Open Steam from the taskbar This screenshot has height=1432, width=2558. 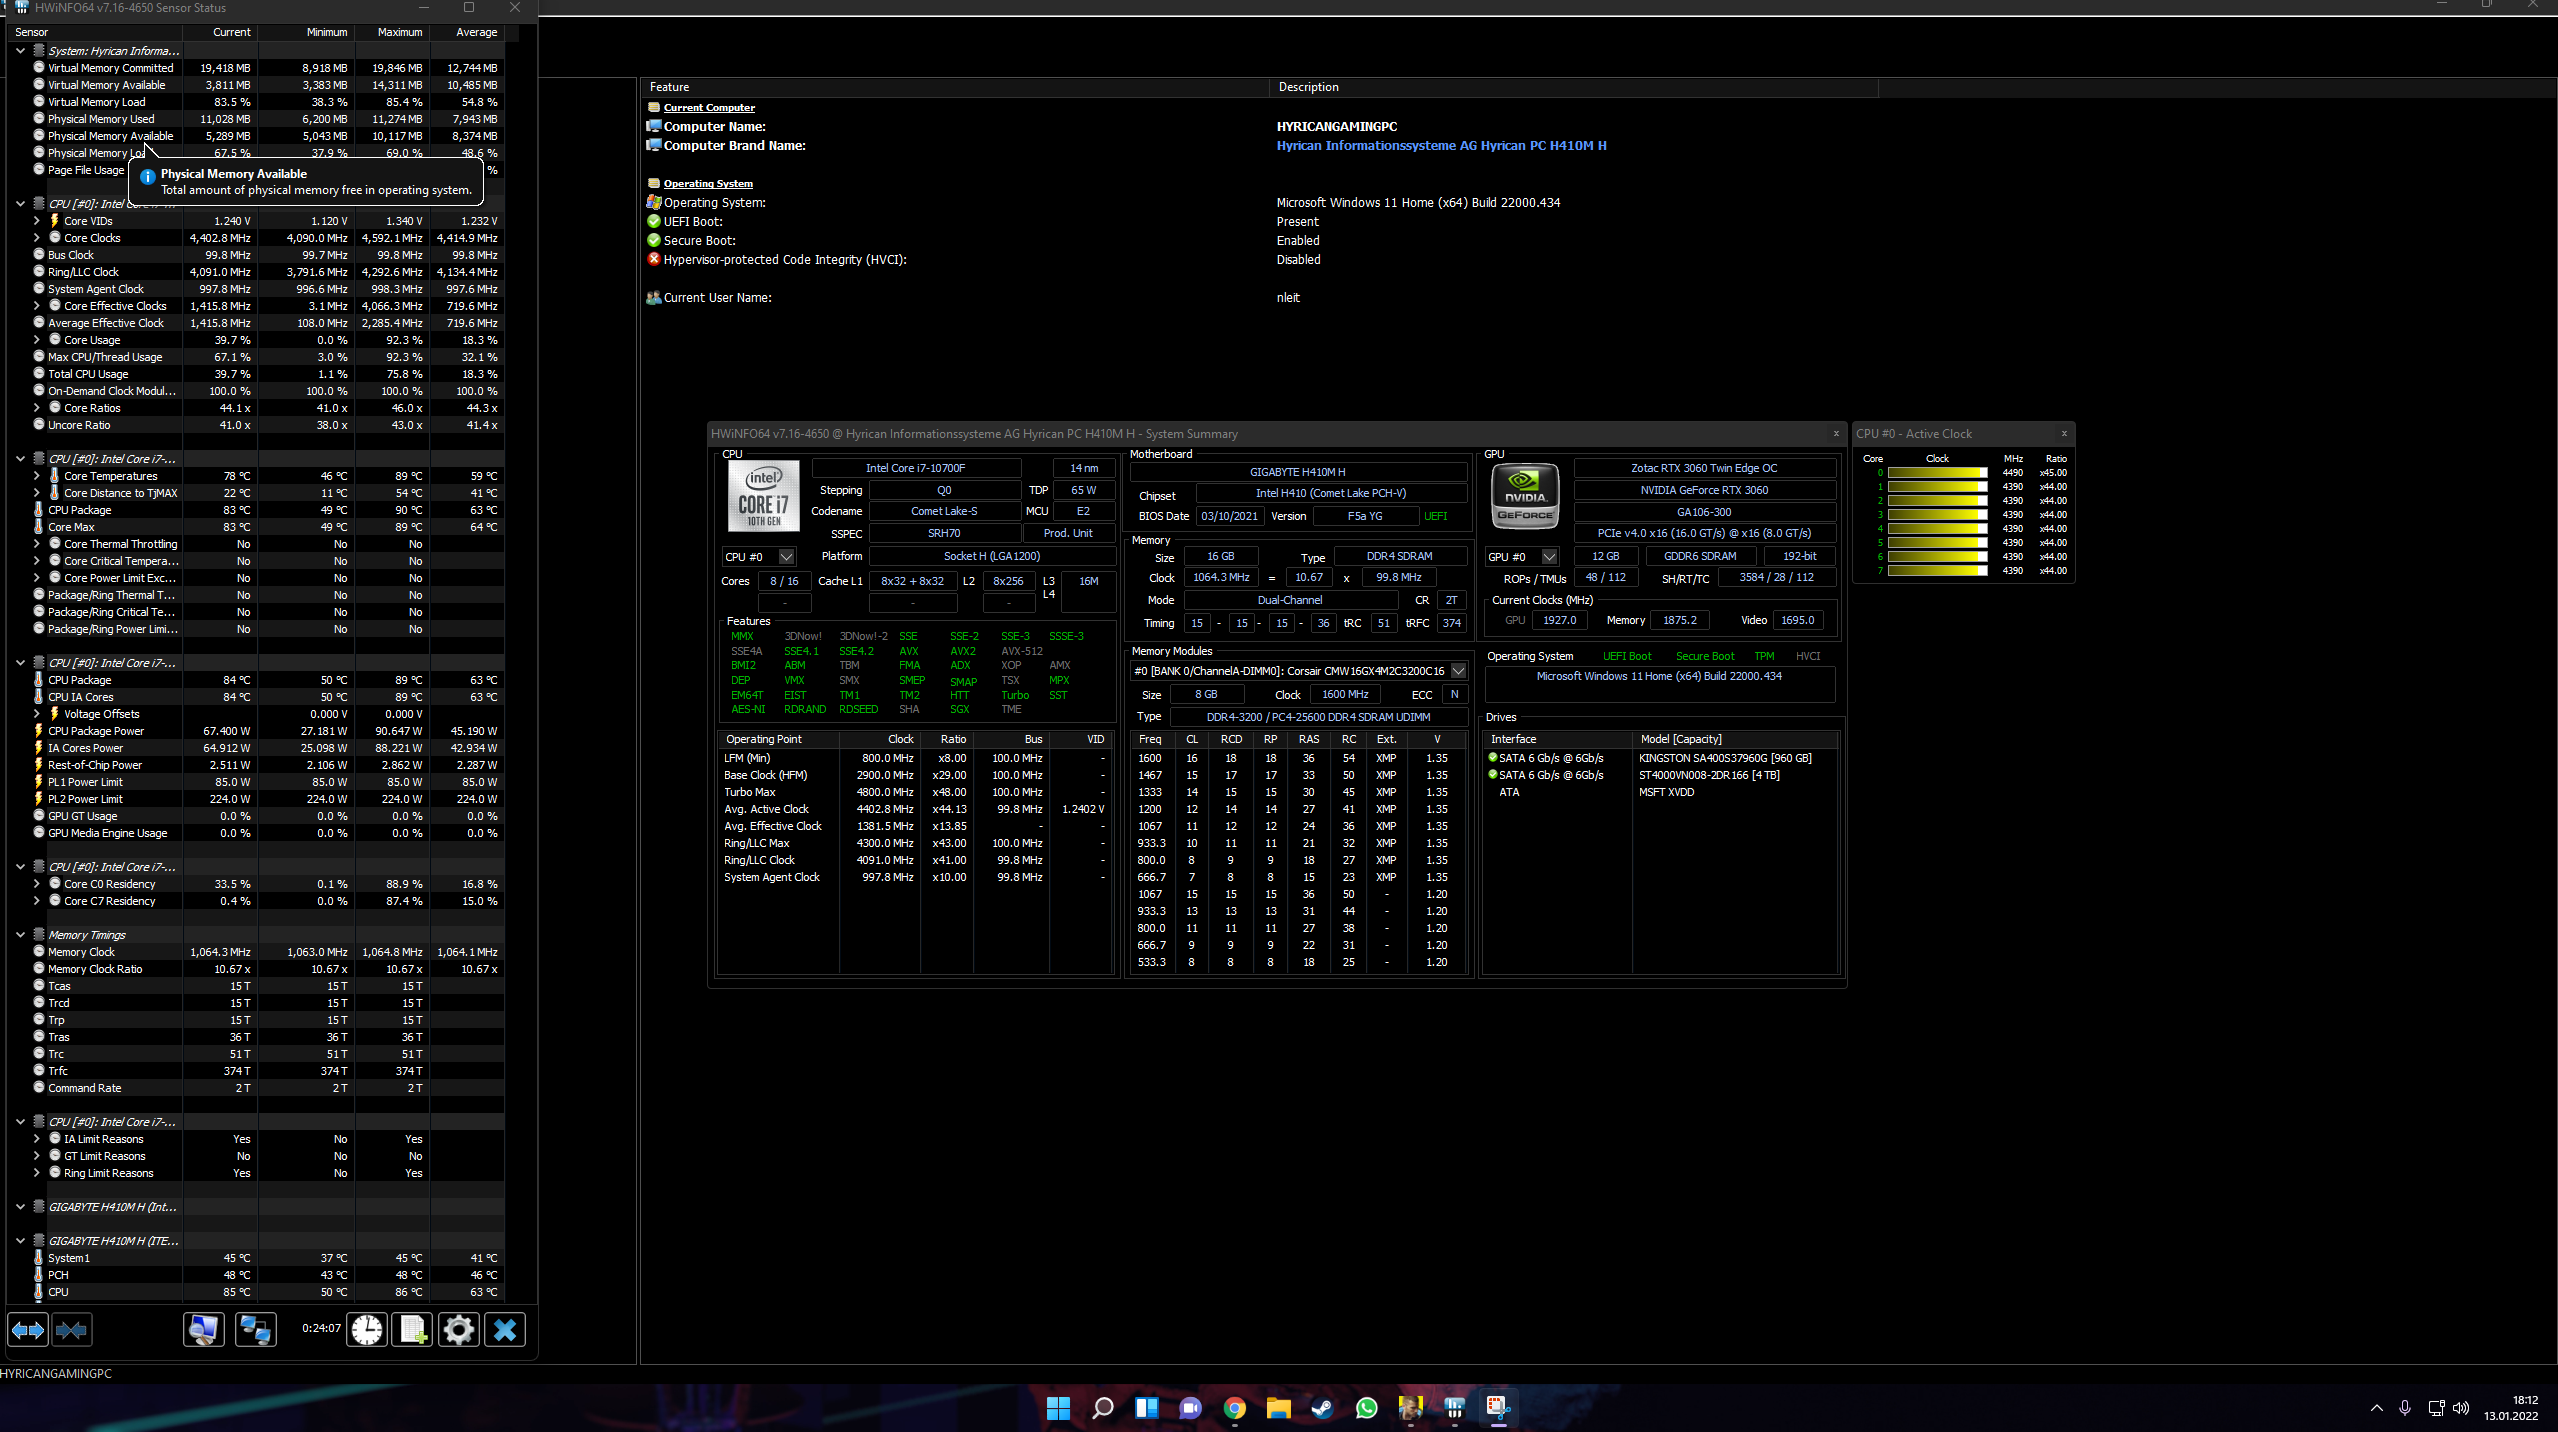(1322, 1408)
